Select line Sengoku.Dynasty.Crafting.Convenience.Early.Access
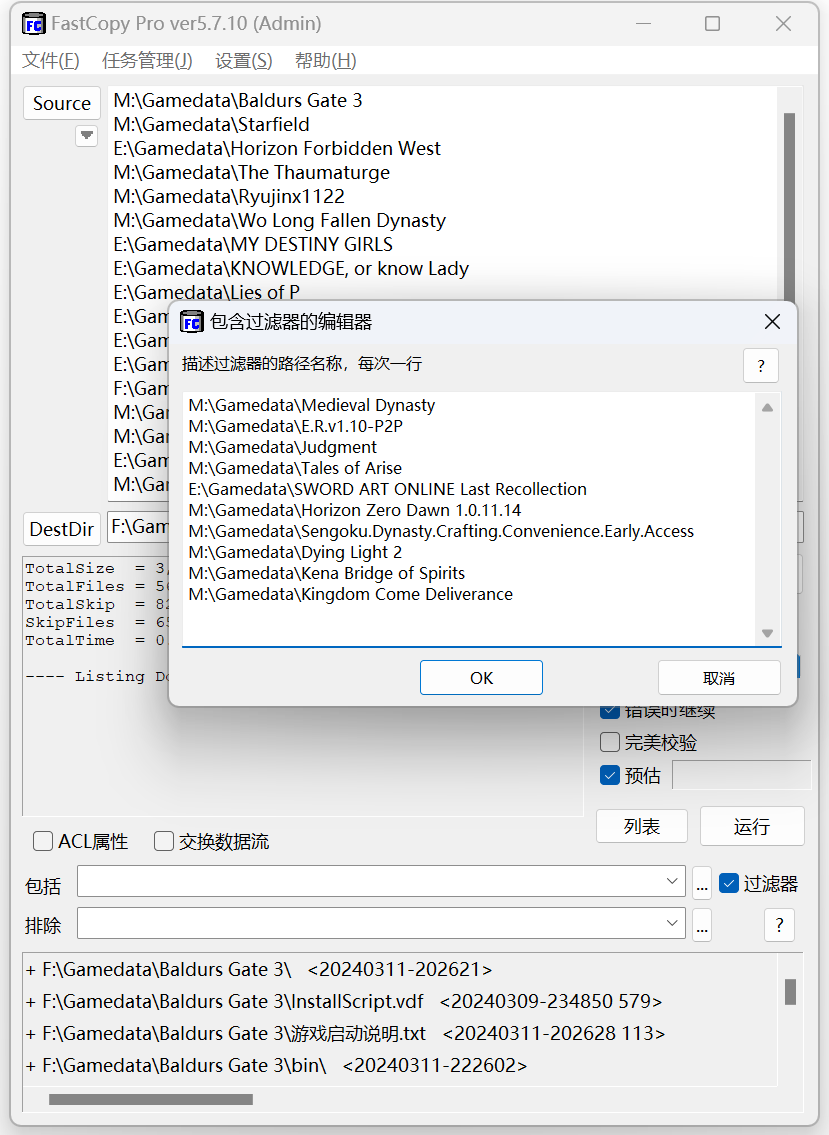The image size is (829, 1135). pyautogui.click(x=441, y=531)
